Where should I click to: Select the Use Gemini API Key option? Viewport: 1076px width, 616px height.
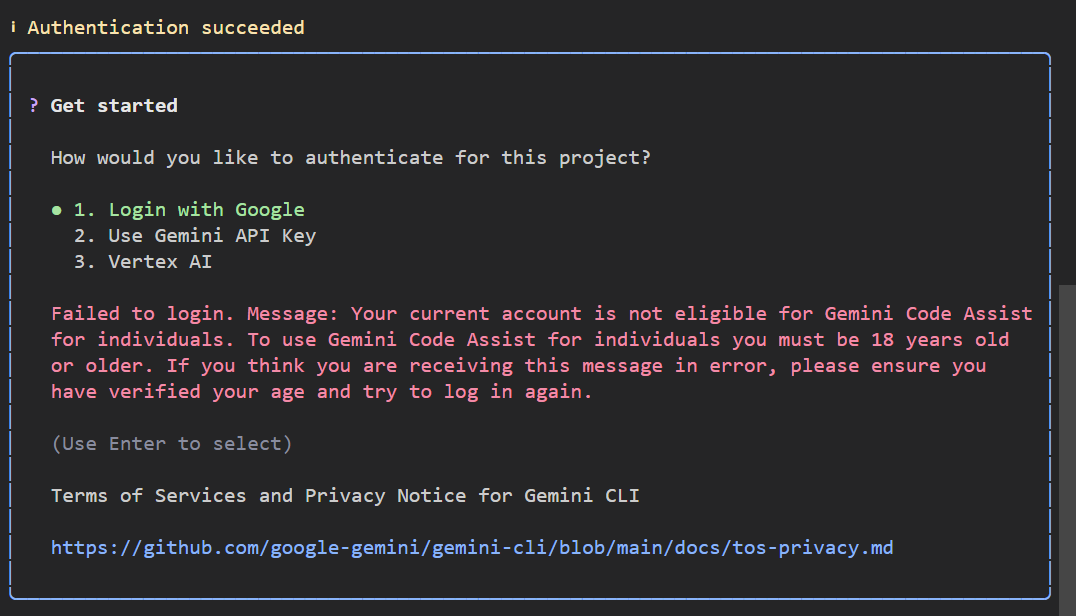point(212,236)
